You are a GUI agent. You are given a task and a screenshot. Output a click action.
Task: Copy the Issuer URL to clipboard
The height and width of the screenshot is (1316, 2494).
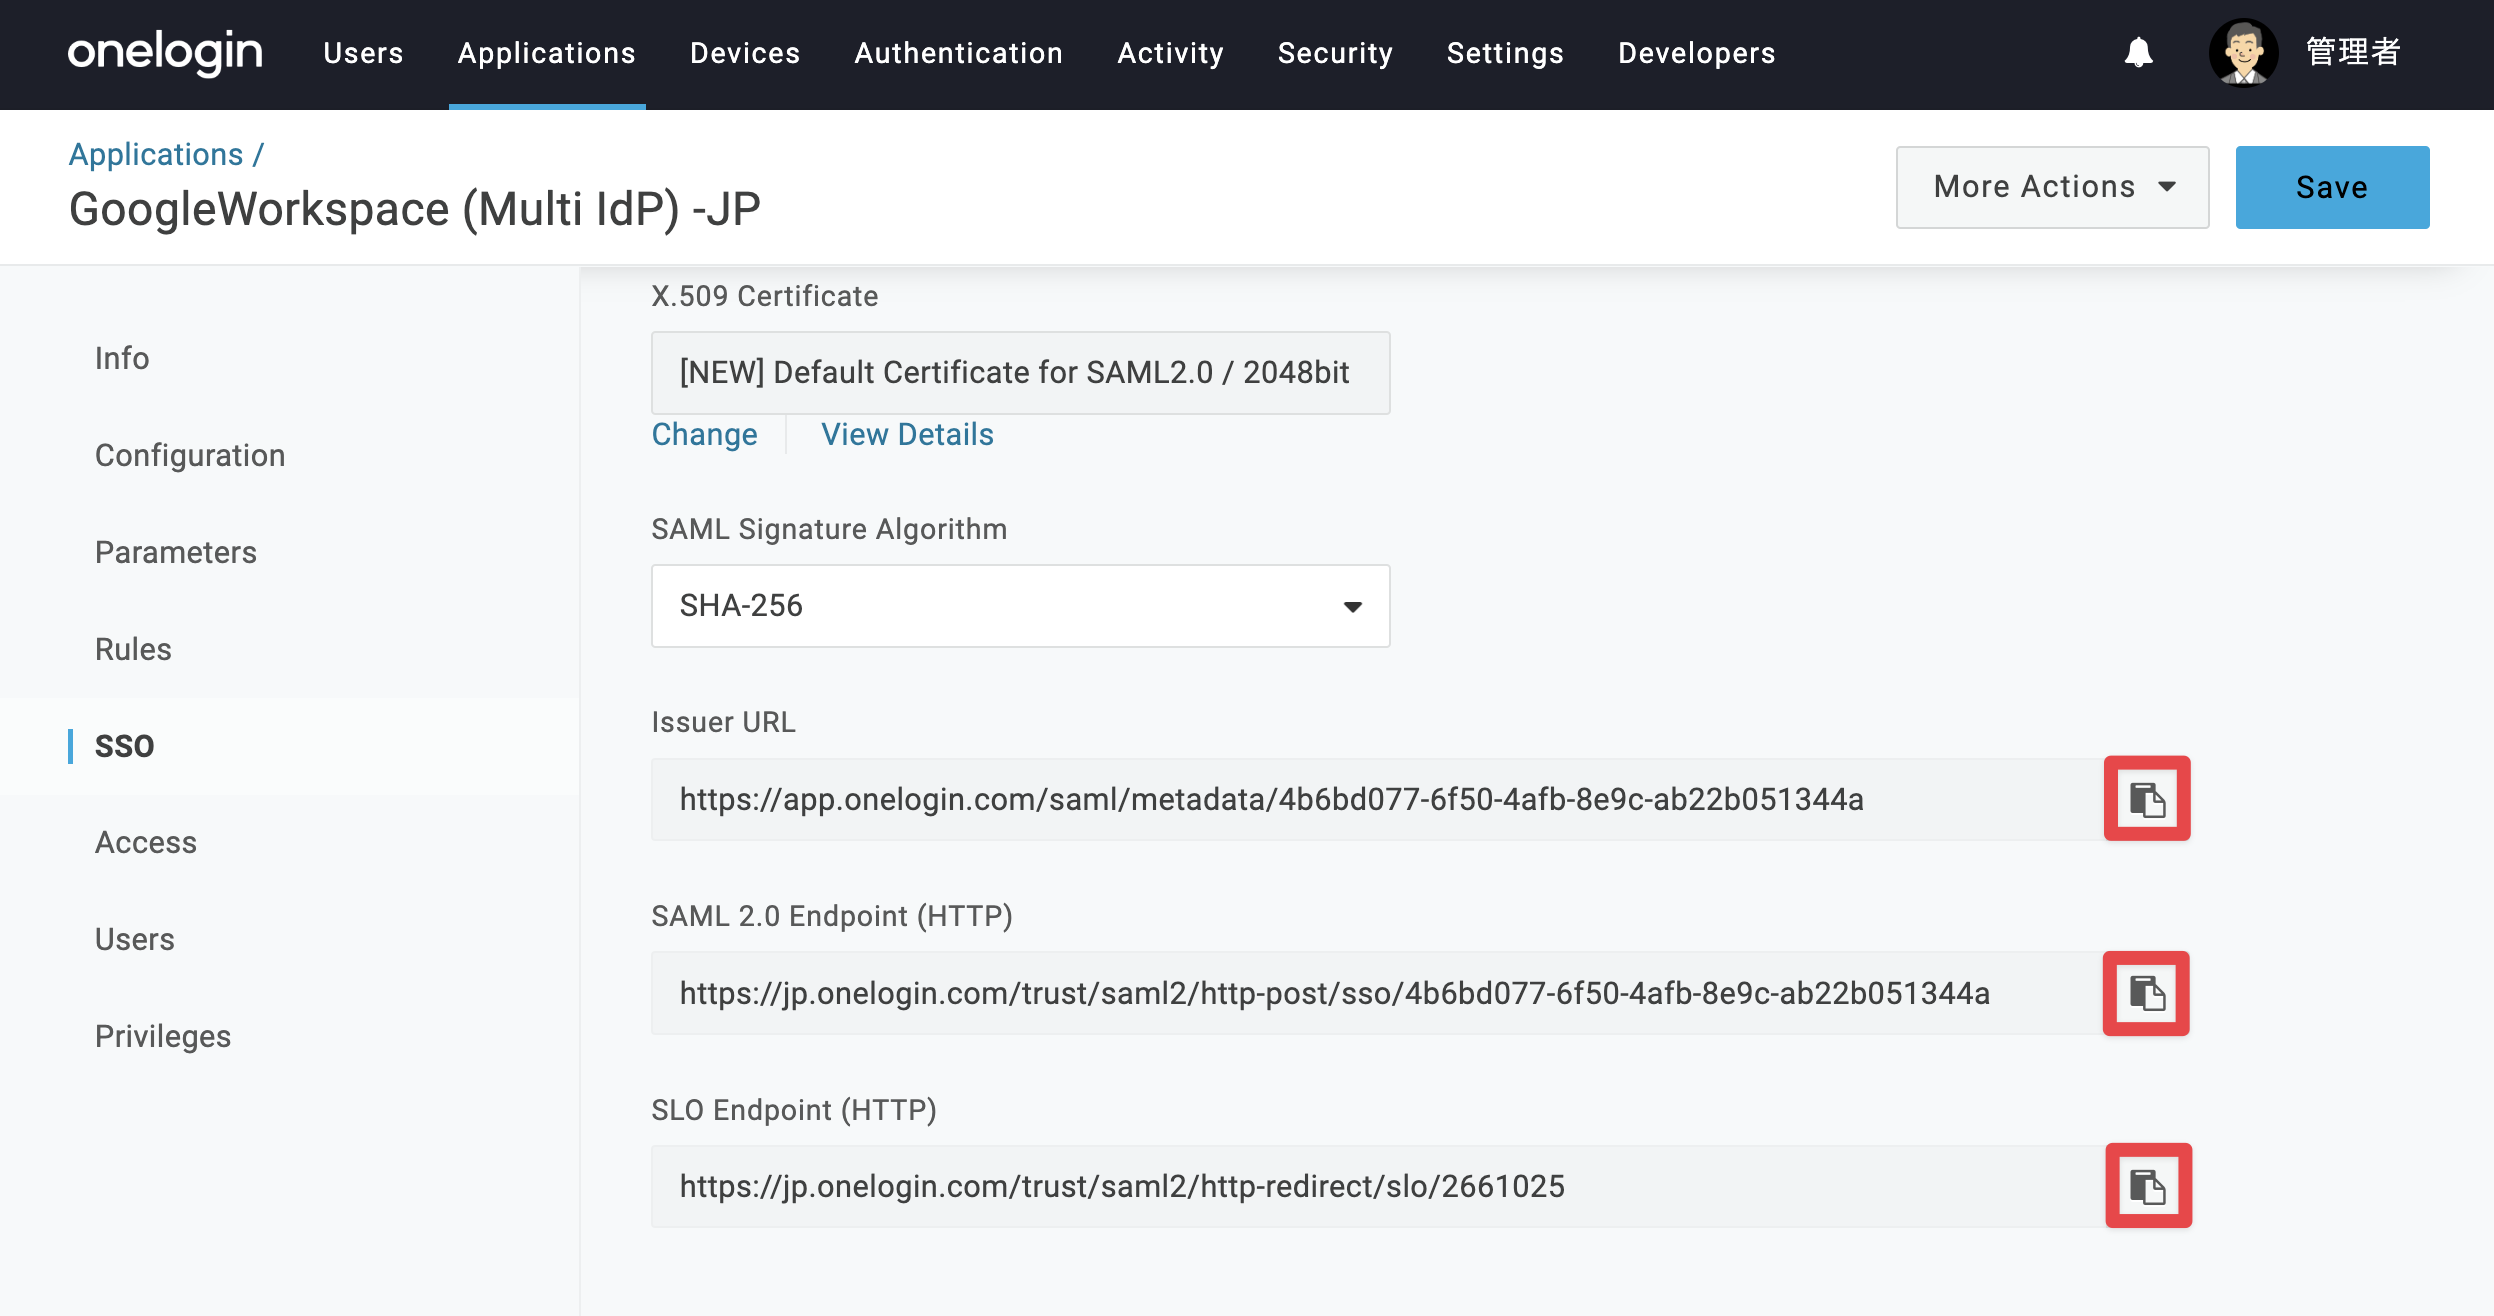(2147, 798)
